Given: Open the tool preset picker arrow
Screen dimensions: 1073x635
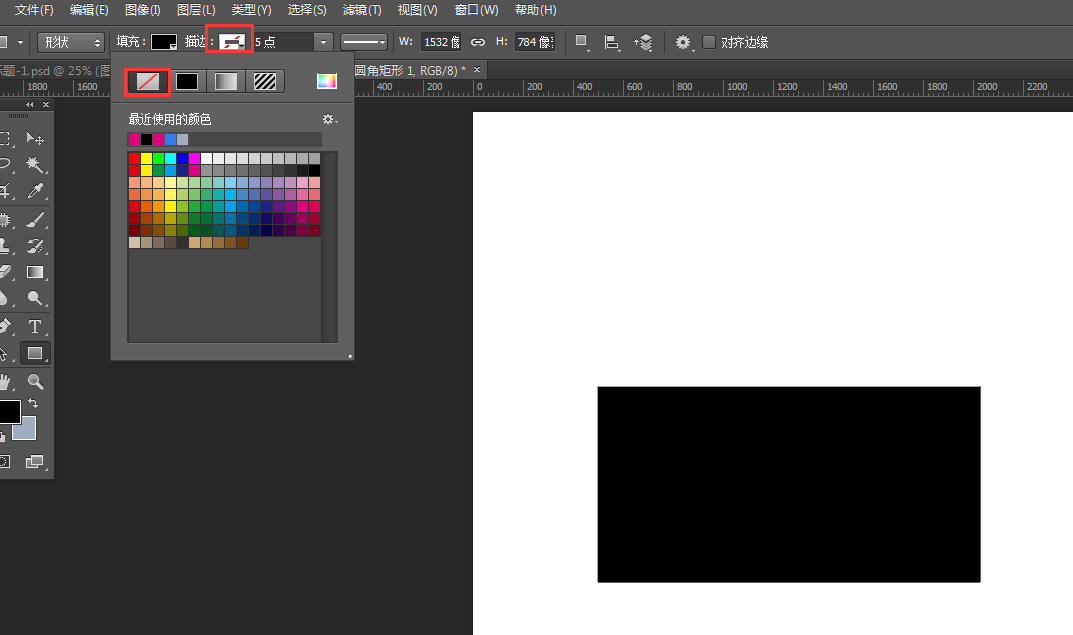Looking at the screenshot, I should tap(21, 42).
